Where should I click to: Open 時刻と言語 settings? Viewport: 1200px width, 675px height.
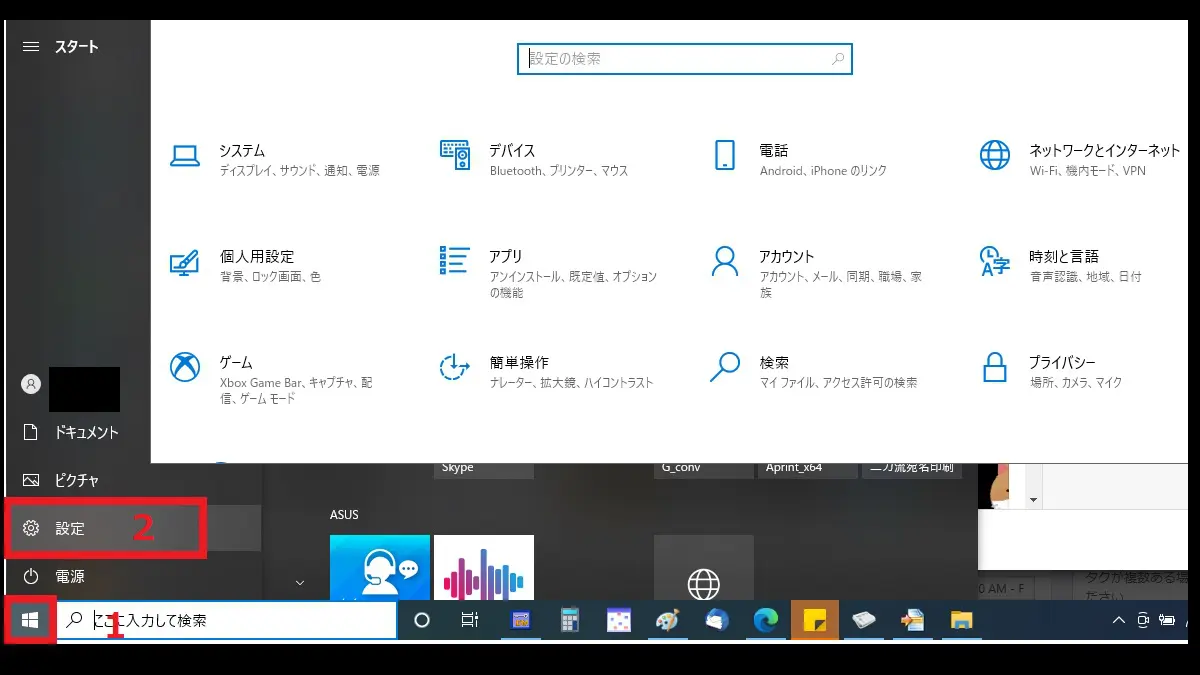click(x=1060, y=265)
